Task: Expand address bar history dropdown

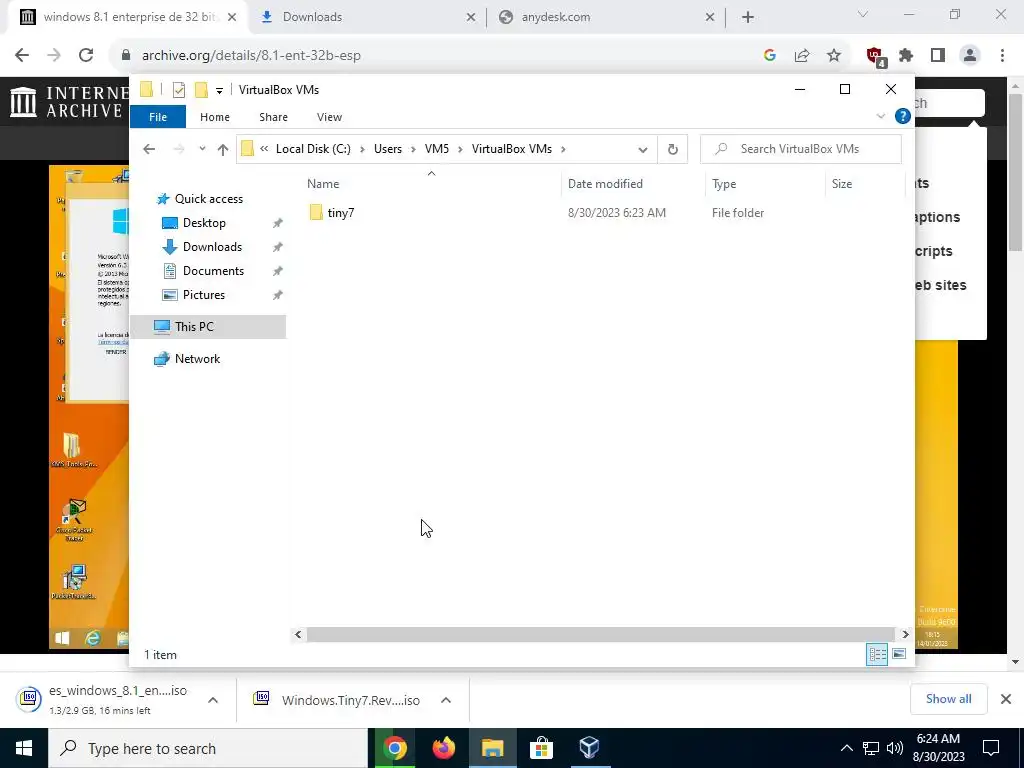Action: tap(643, 150)
